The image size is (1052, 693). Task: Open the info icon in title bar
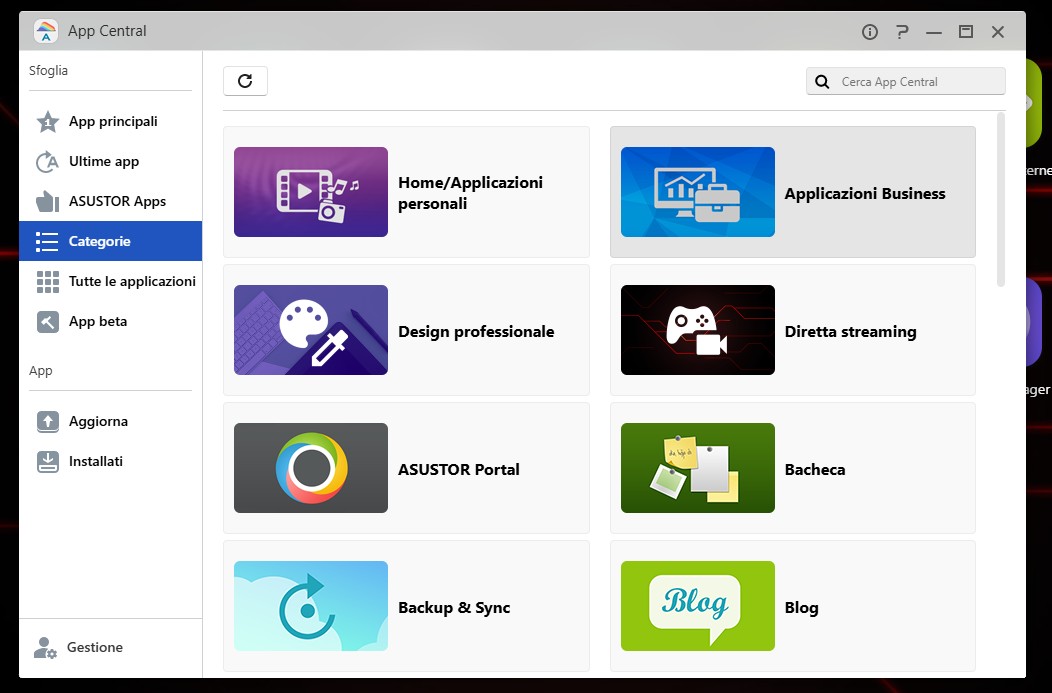point(870,32)
